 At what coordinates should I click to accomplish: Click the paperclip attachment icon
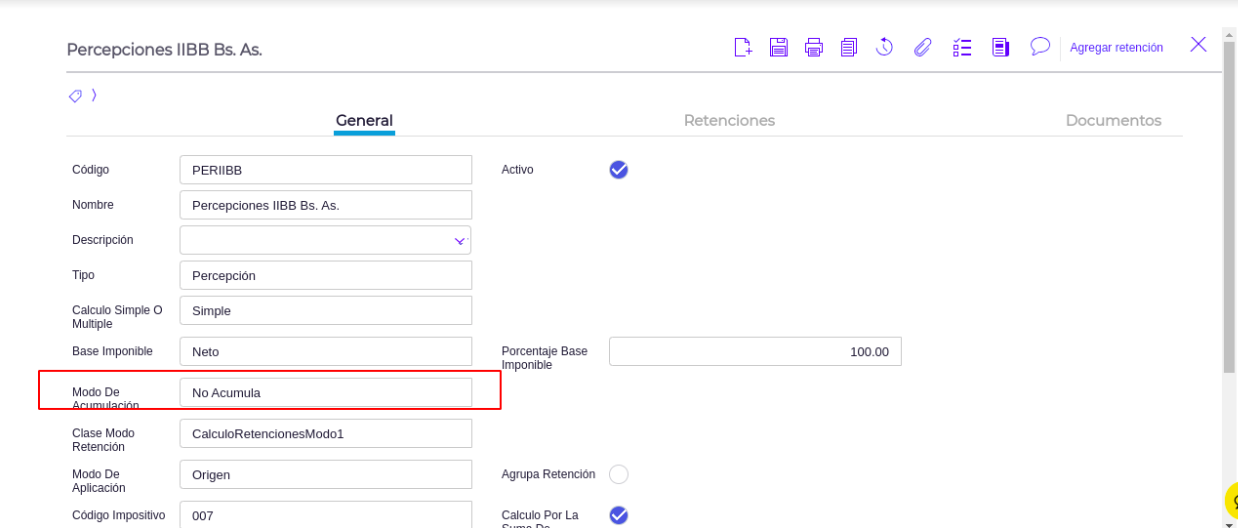click(x=923, y=47)
